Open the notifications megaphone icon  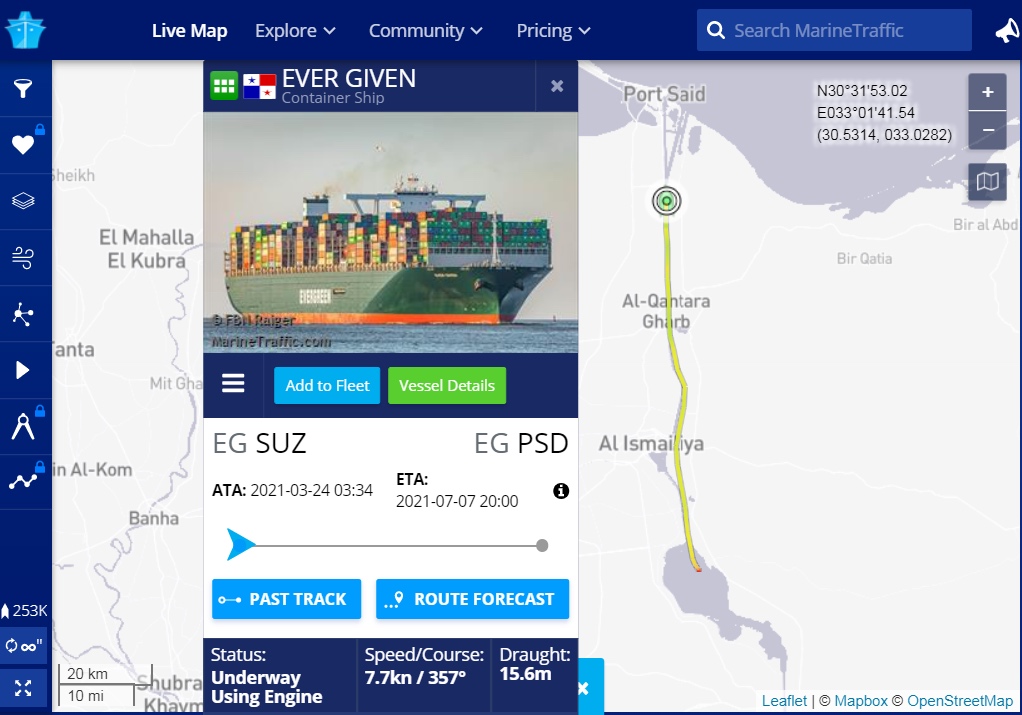coord(1008,31)
